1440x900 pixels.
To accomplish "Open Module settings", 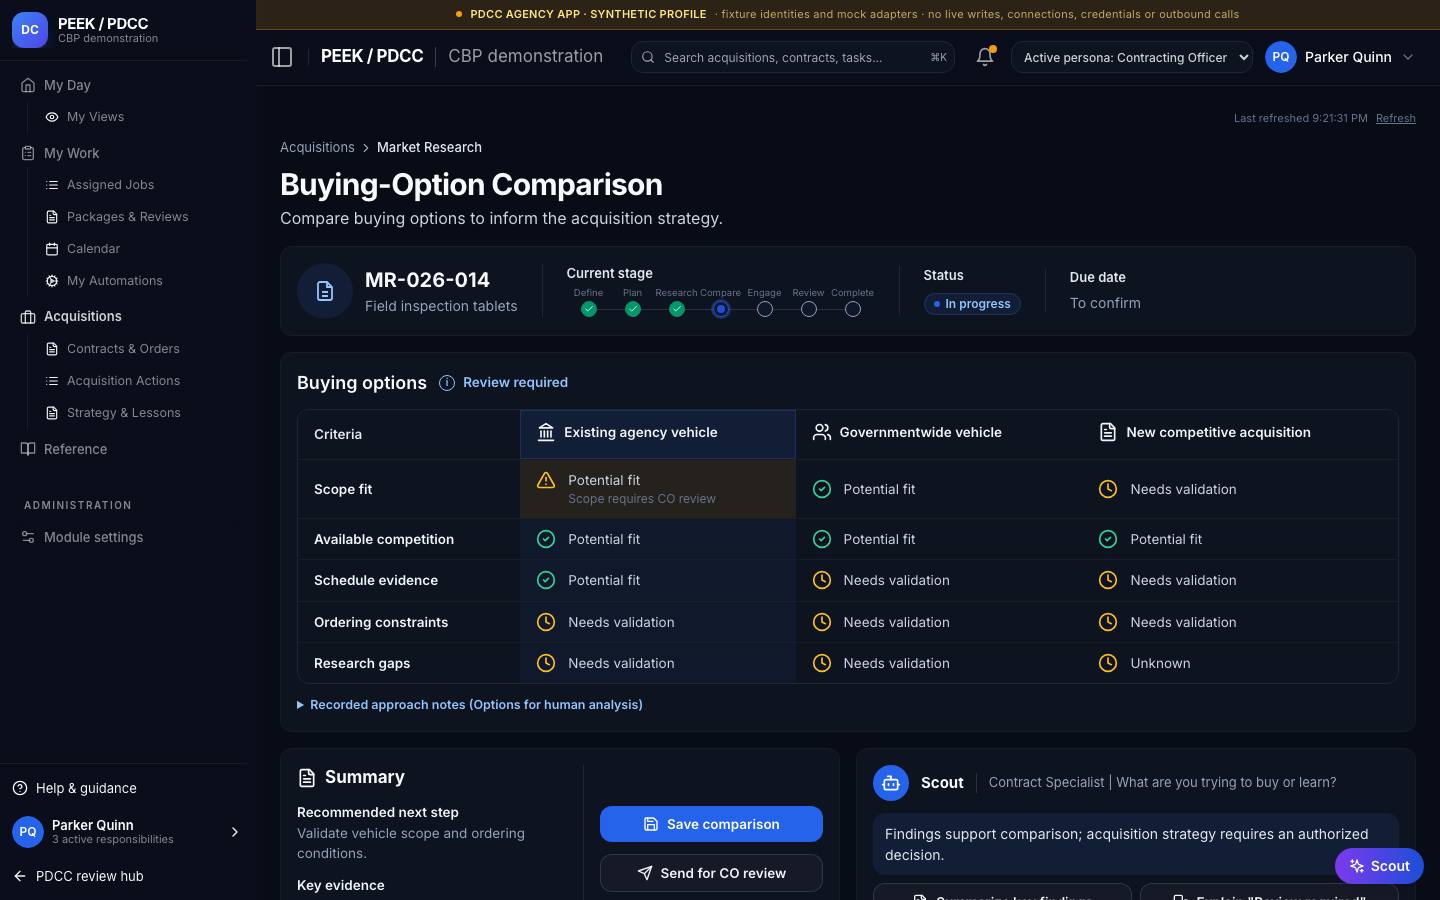I will [x=93, y=537].
